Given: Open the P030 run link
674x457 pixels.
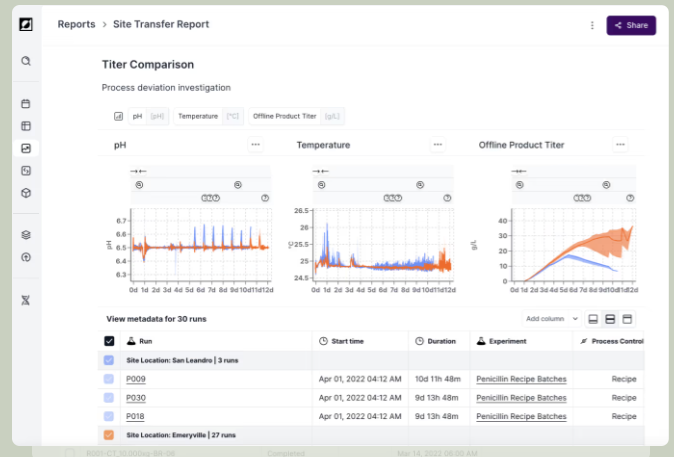Looking at the screenshot, I should tap(136, 398).
